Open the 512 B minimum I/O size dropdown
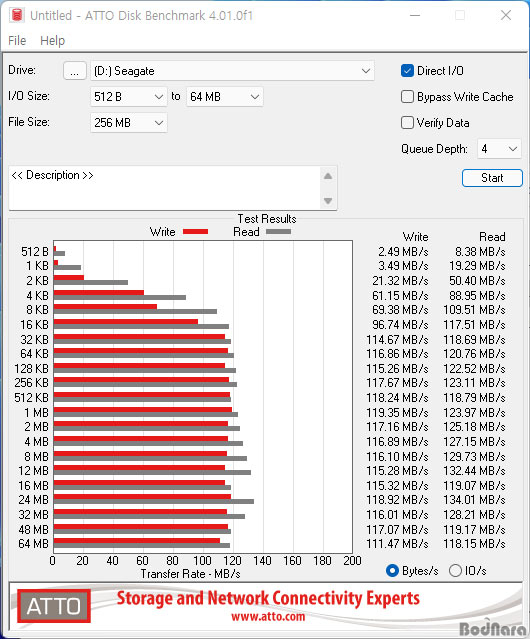The width and height of the screenshot is (530, 639). point(128,97)
